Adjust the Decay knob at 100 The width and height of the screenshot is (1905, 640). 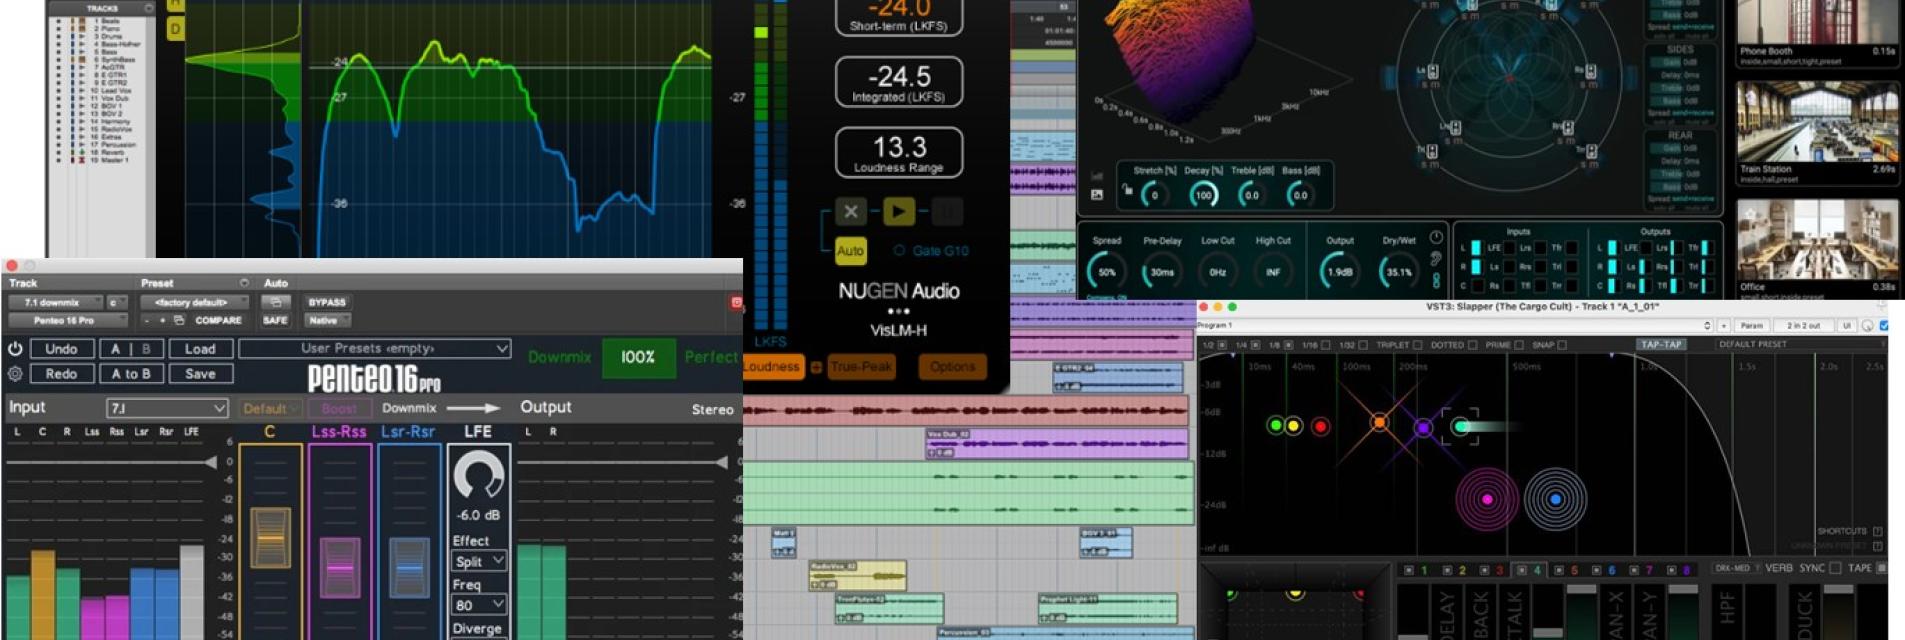pos(1203,195)
